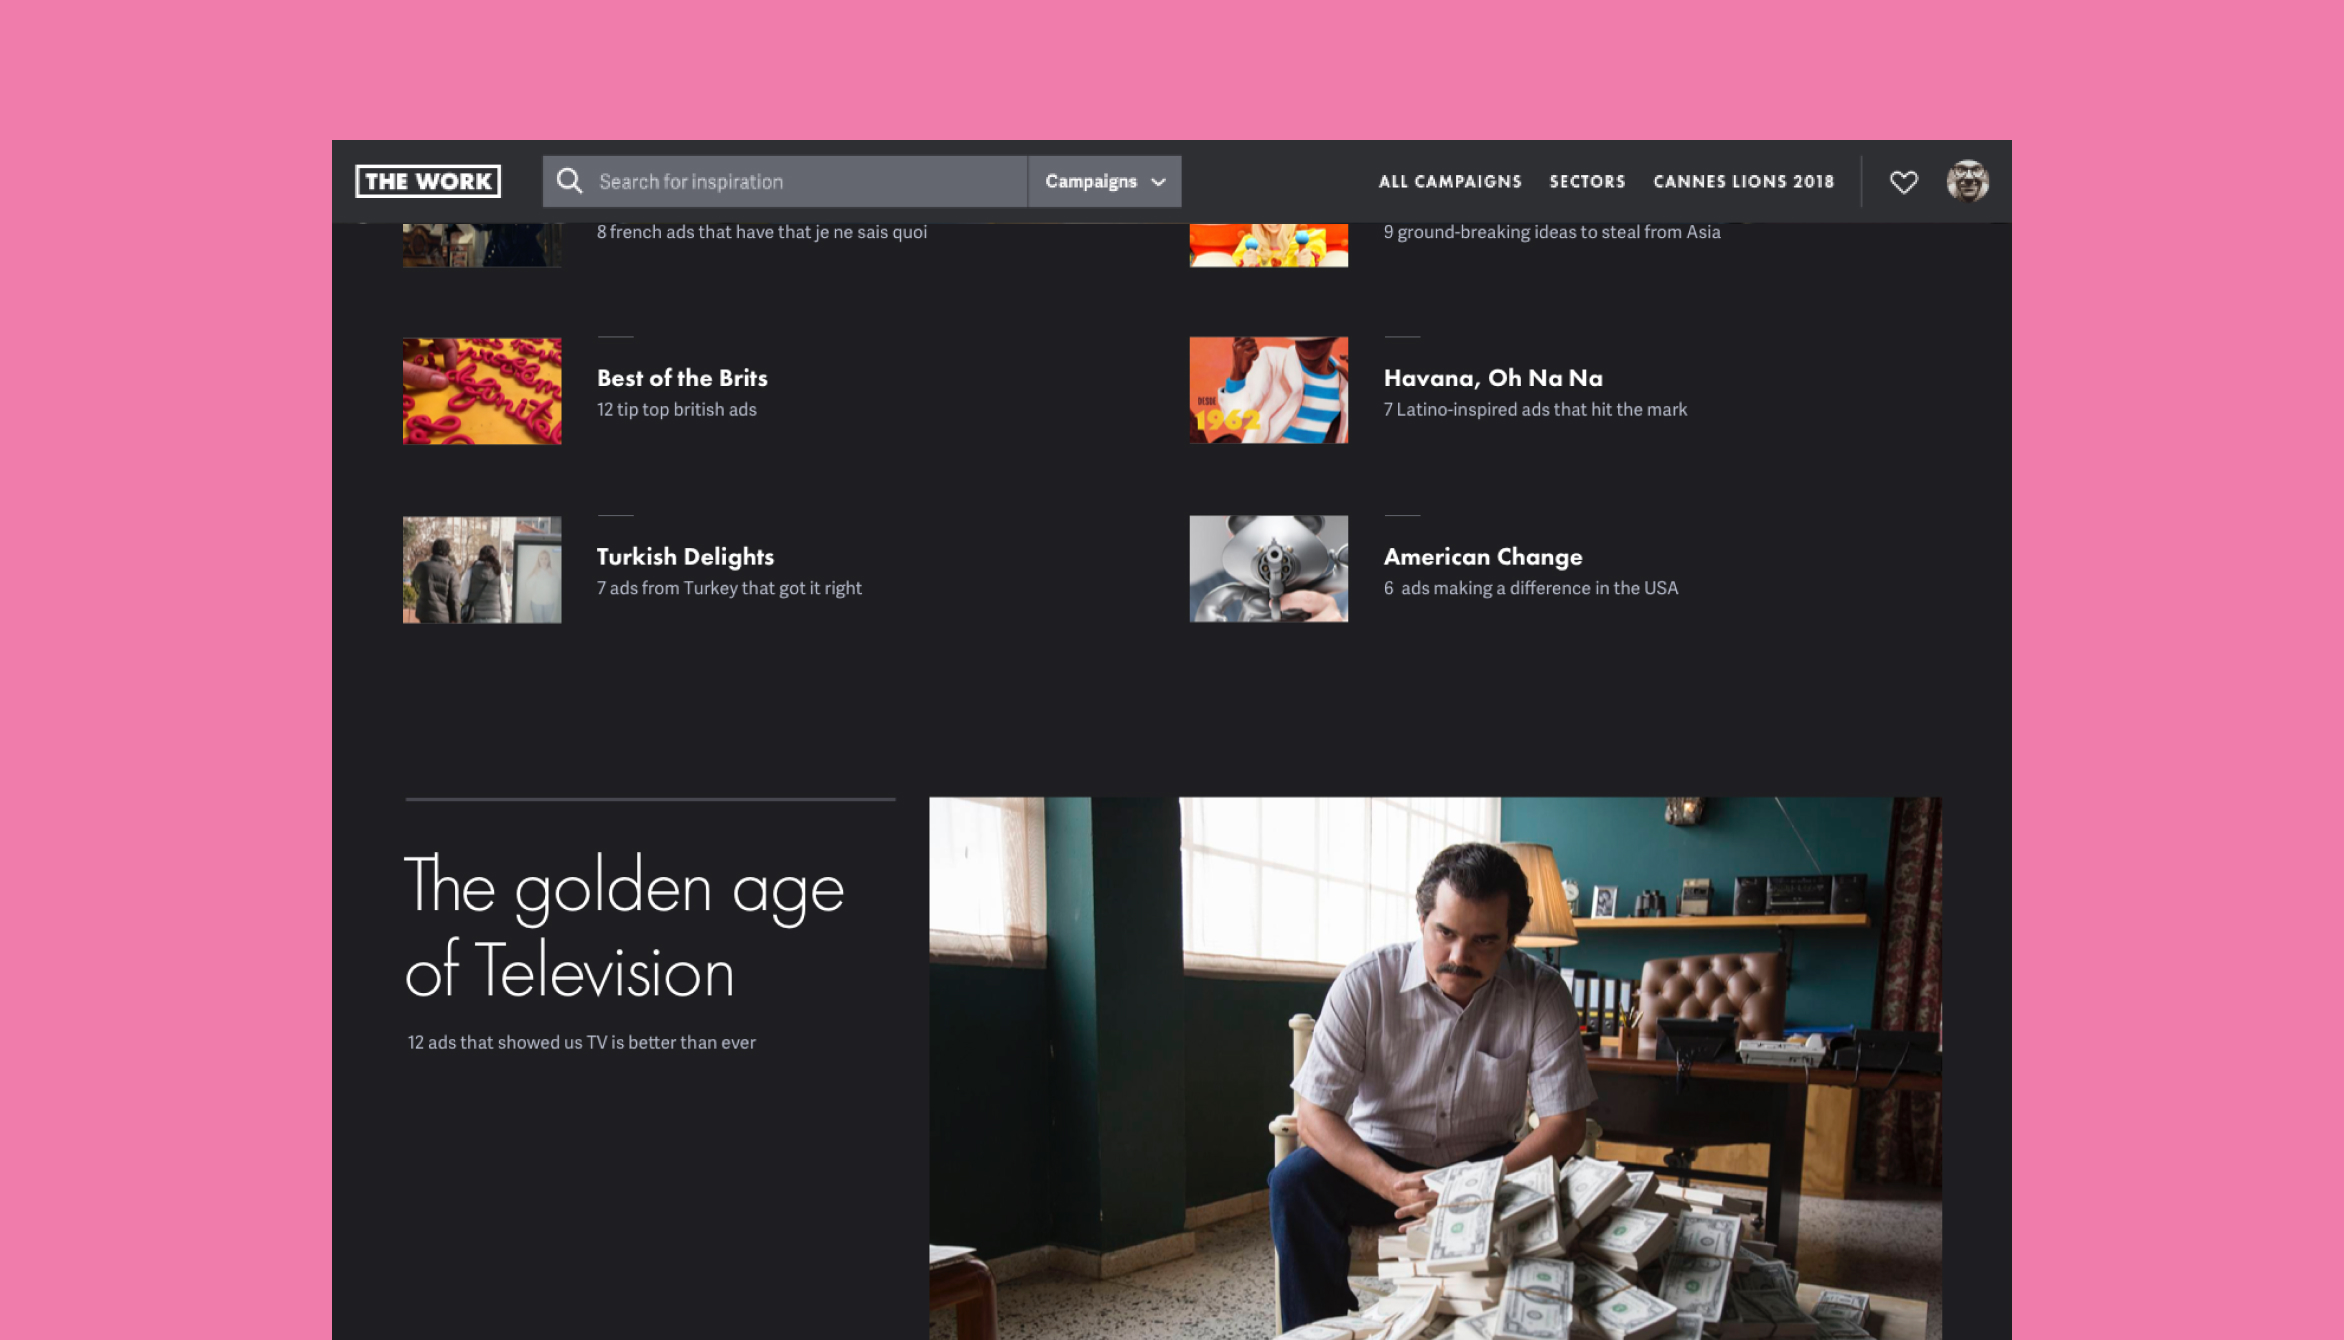Open American Change collection title
The image size is (2344, 1340).
pyautogui.click(x=1482, y=556)
